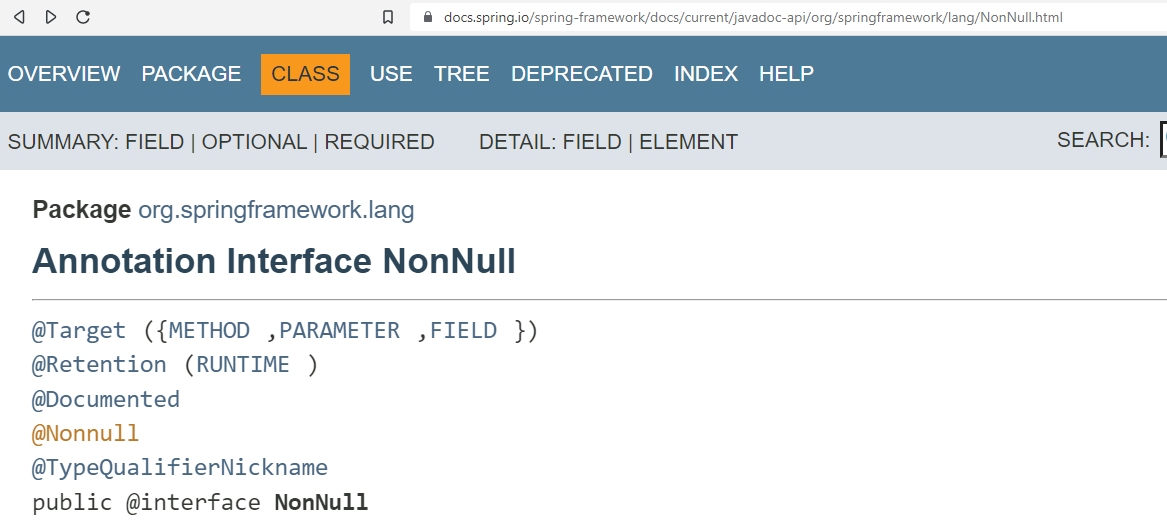Click the URL address bar
1167x532 pixels.
[x=789, y=17]
